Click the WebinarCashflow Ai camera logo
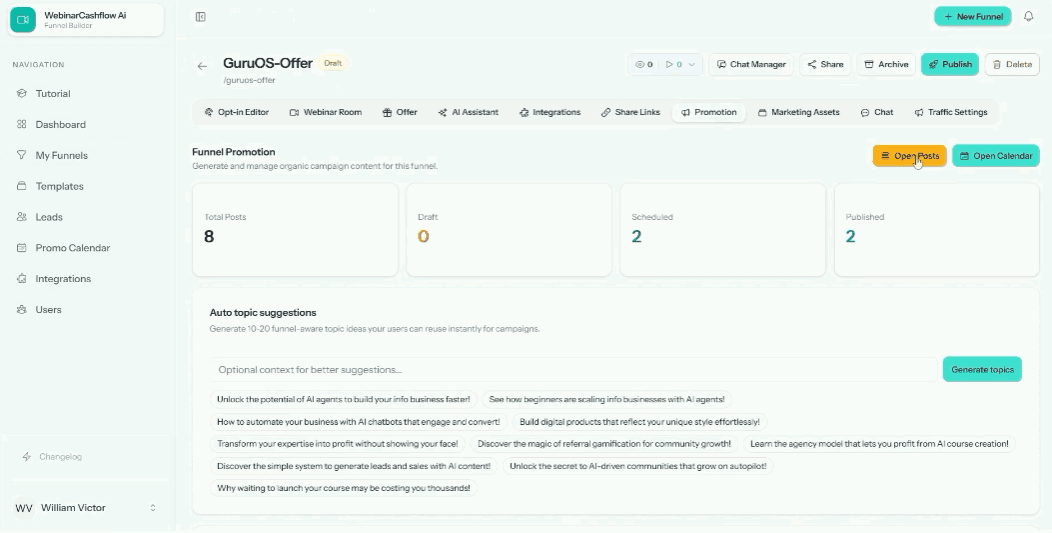 click(23, 19)
